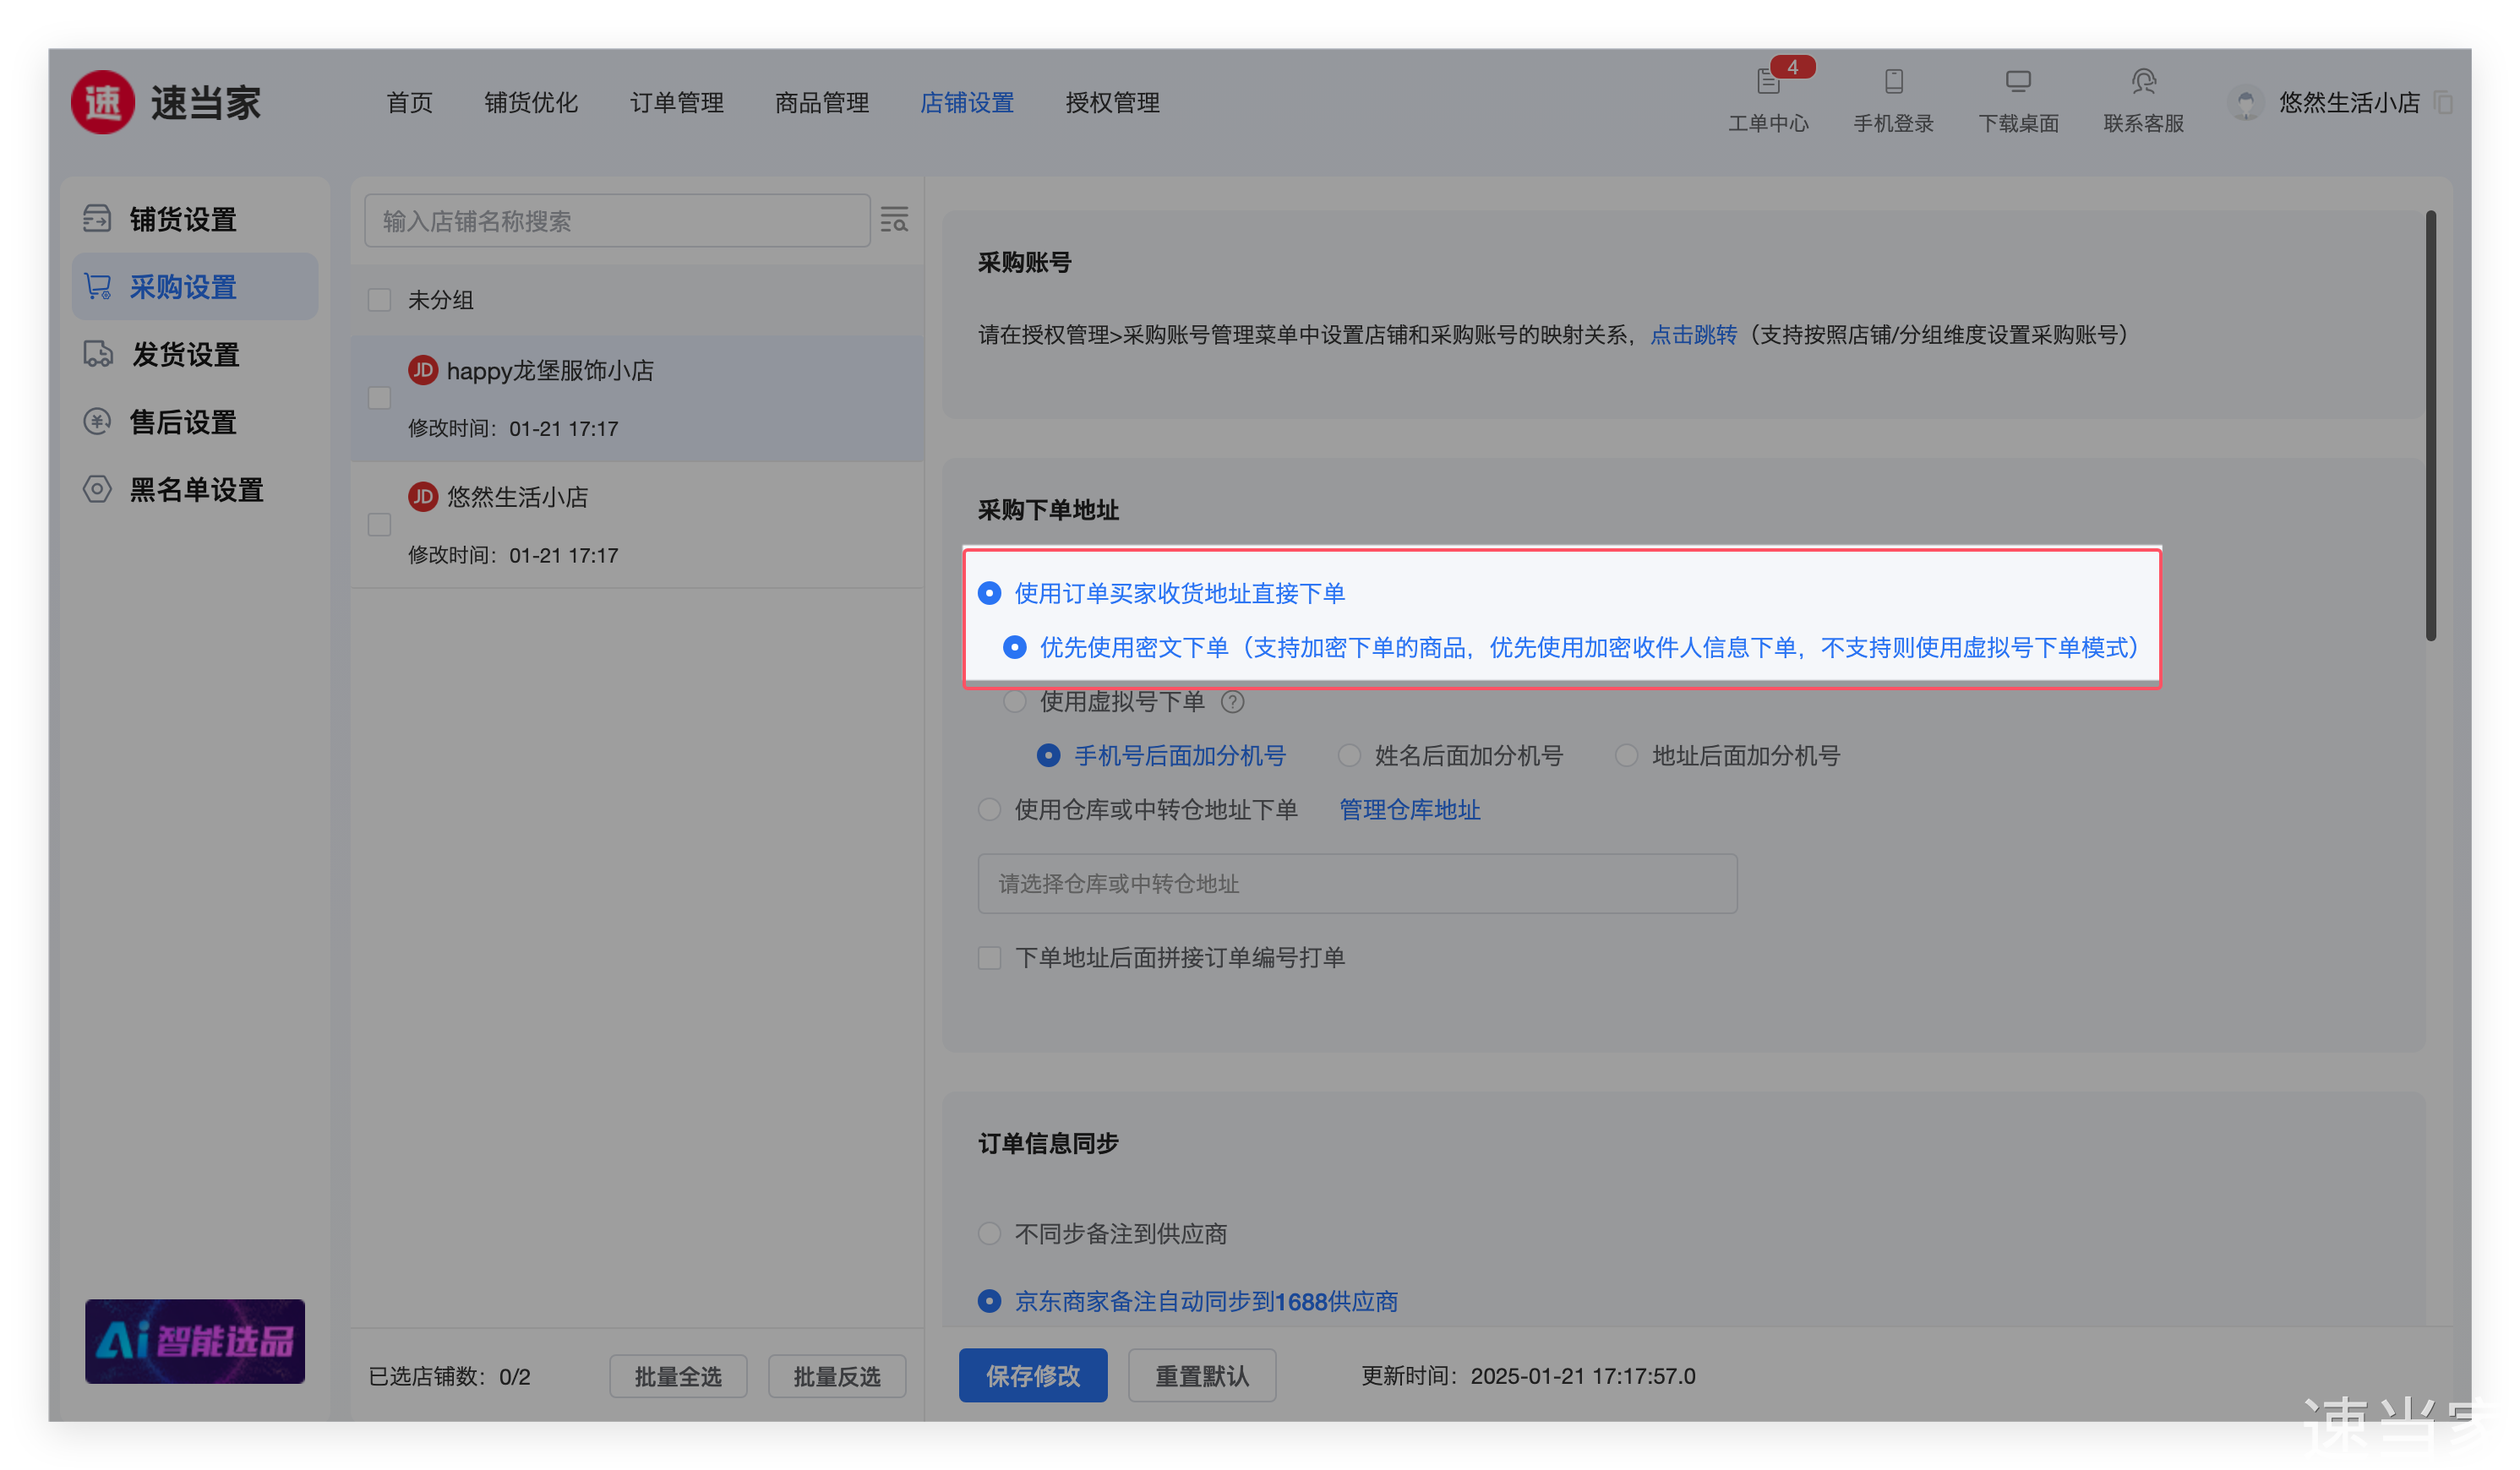The image size is (2520, 1470).
Task: Click the copy icon next to 悠然生活小店
Action: [x=2443, y=103]
